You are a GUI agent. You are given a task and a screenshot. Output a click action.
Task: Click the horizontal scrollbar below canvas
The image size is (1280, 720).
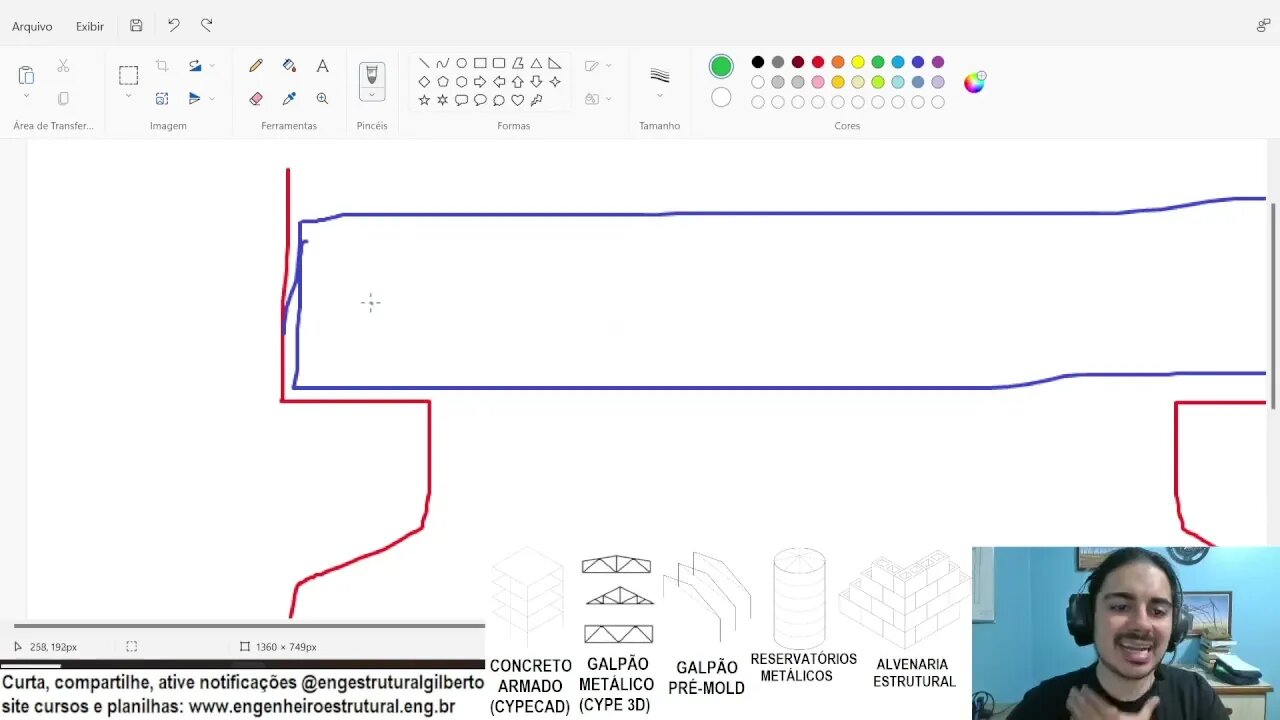point(248,625)
